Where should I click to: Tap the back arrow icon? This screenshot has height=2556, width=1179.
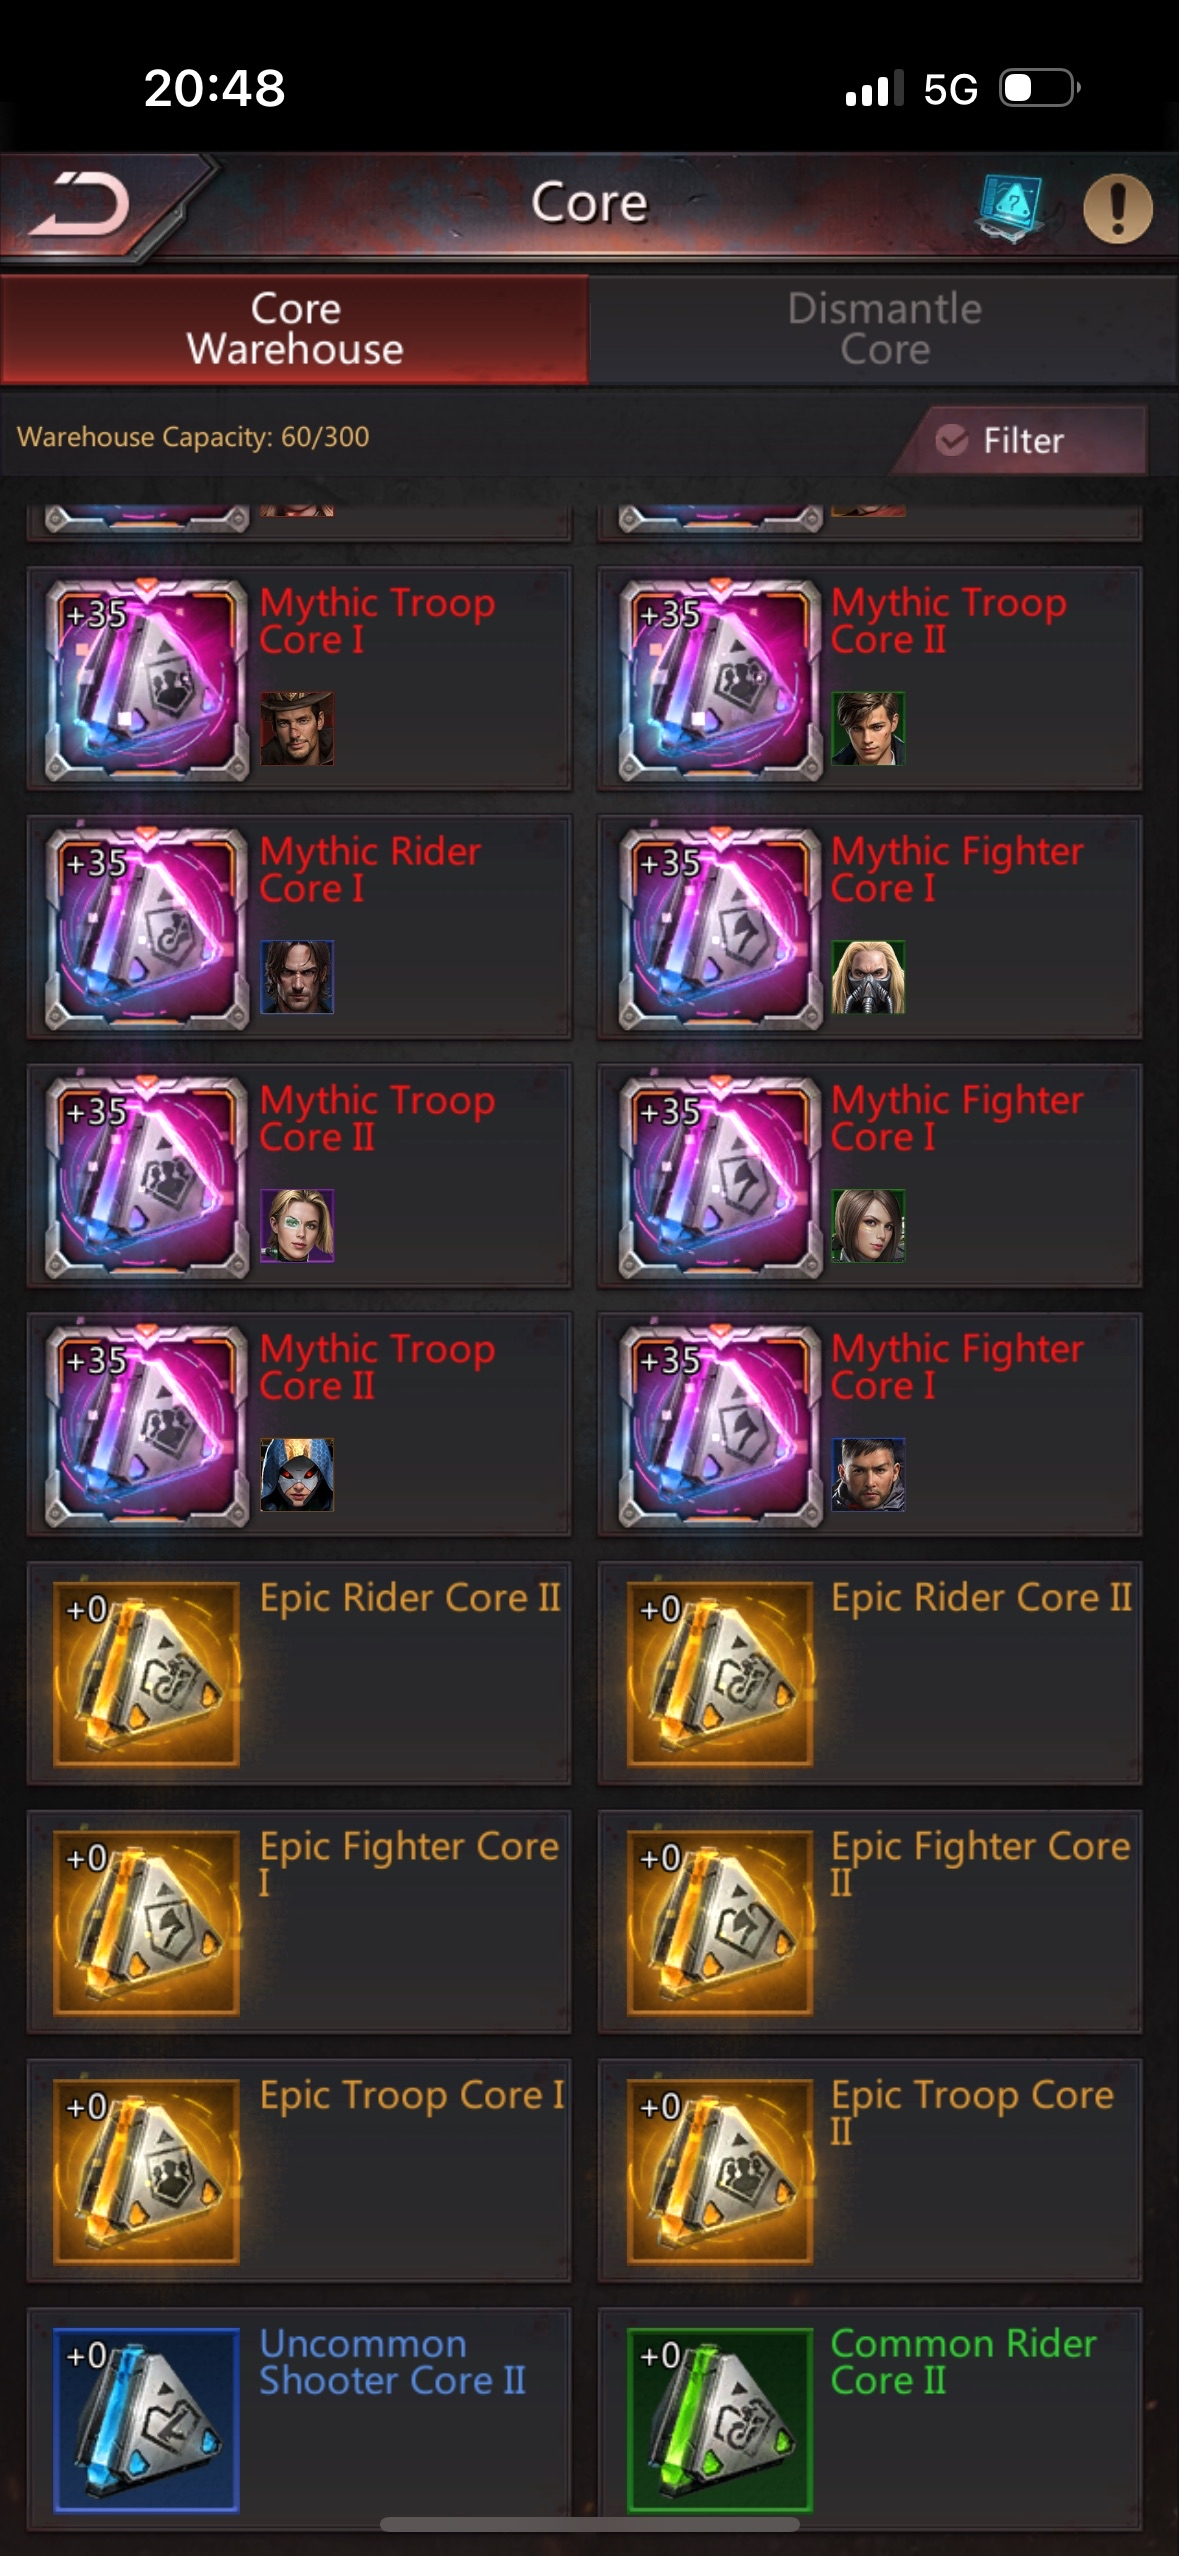tap(80, 204)
